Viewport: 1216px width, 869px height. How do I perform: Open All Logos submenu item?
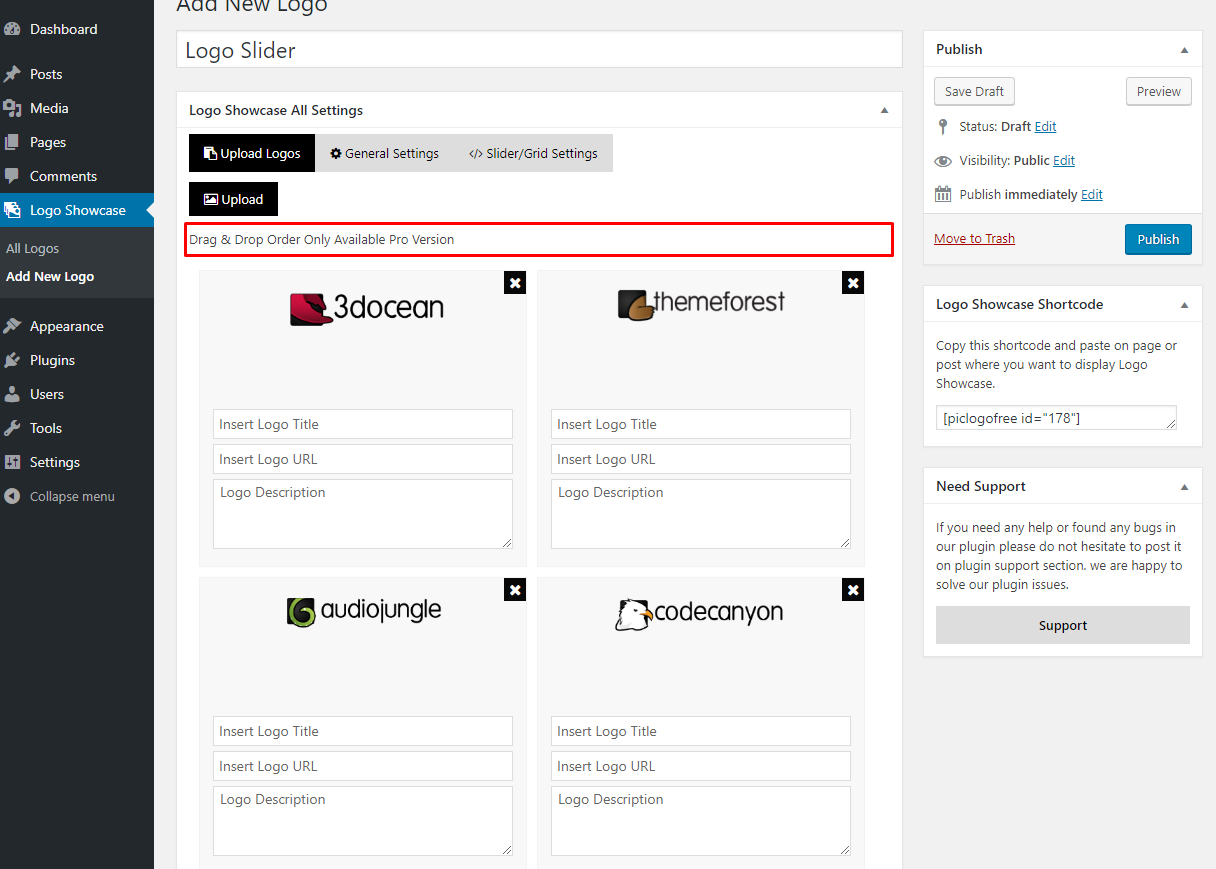(x=32, y=248)
